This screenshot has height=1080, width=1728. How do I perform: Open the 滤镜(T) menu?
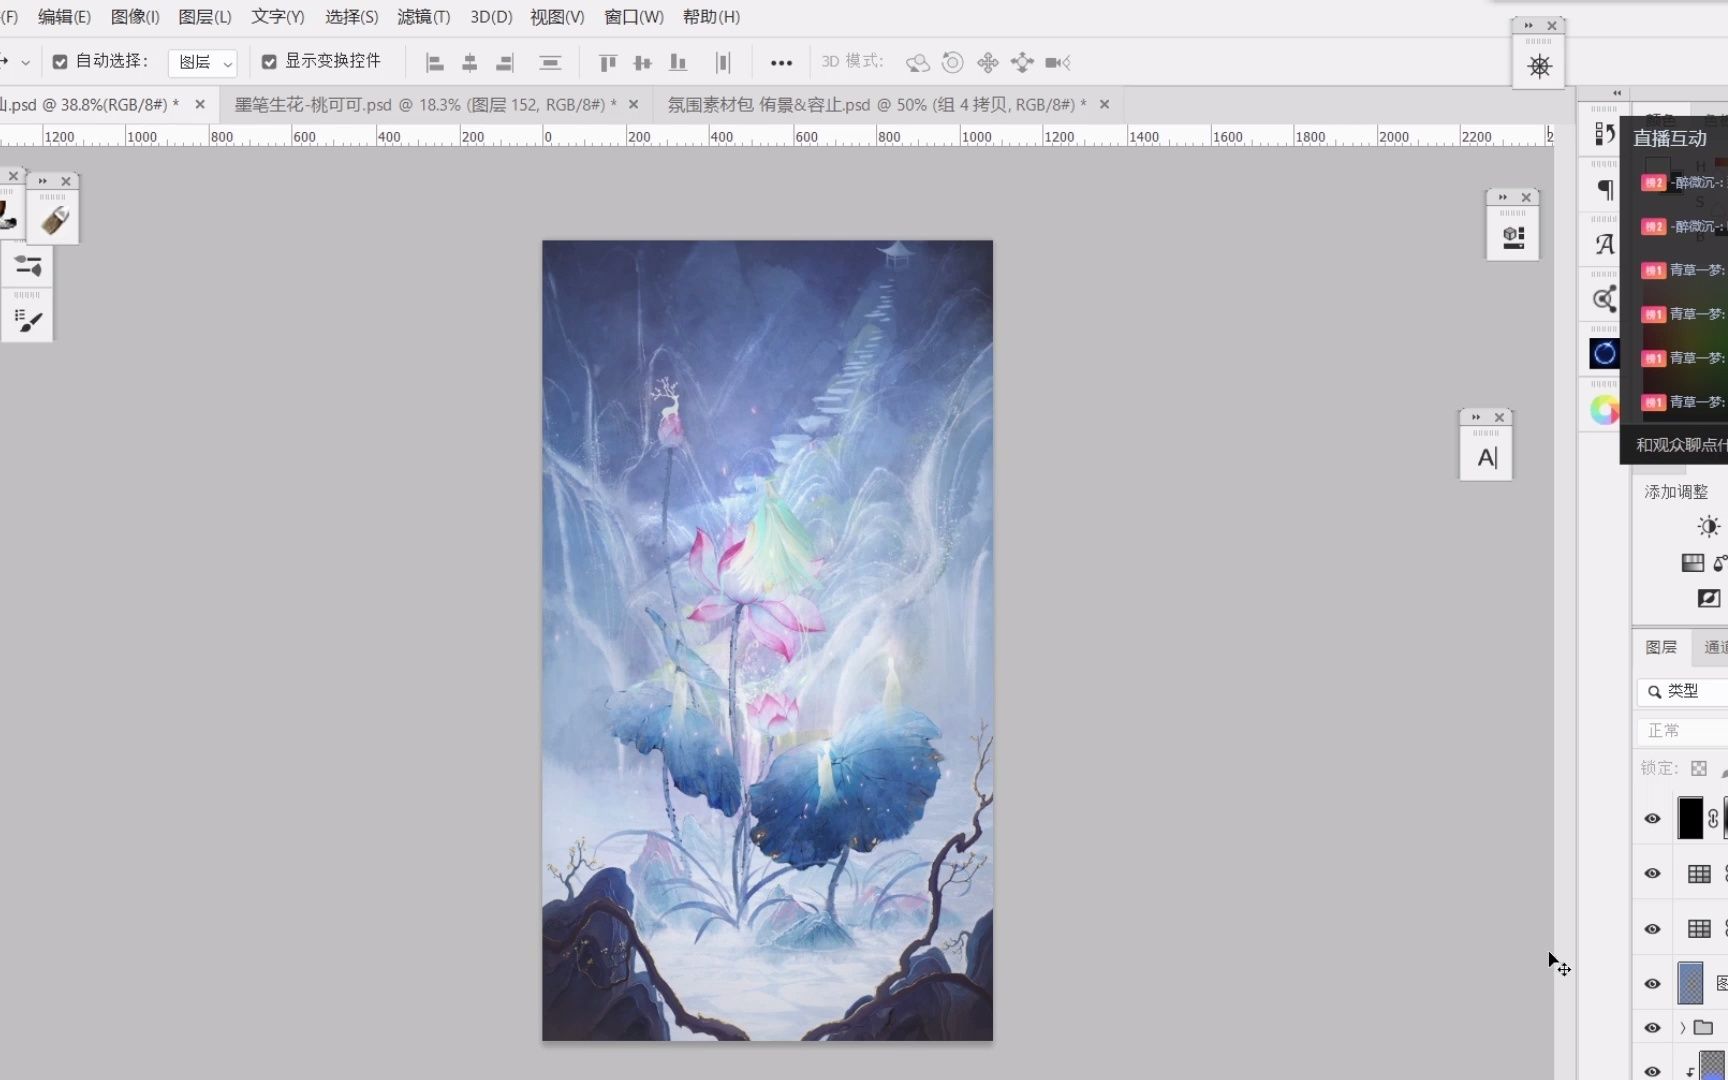point(424,17)
